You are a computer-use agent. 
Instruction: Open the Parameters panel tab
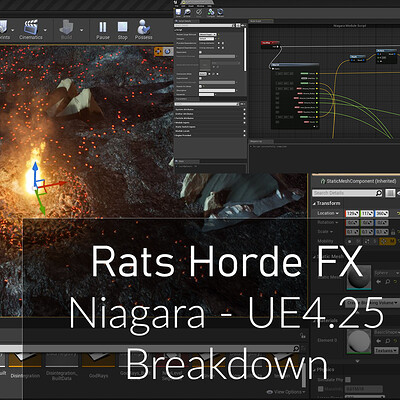(x=186, y=99)
